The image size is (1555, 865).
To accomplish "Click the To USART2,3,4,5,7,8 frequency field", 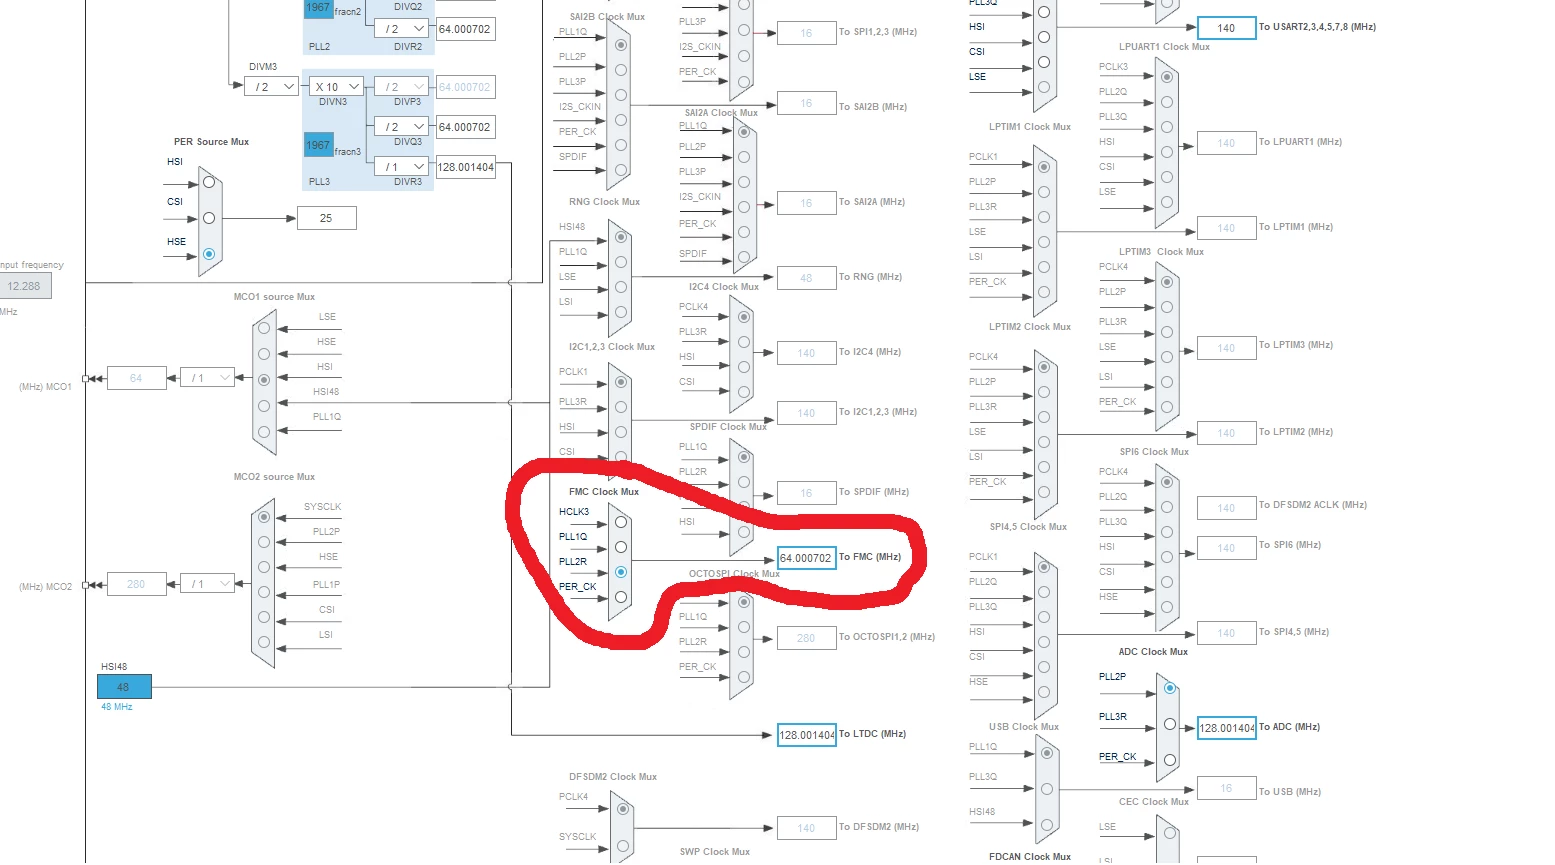I will (1226, 28).
